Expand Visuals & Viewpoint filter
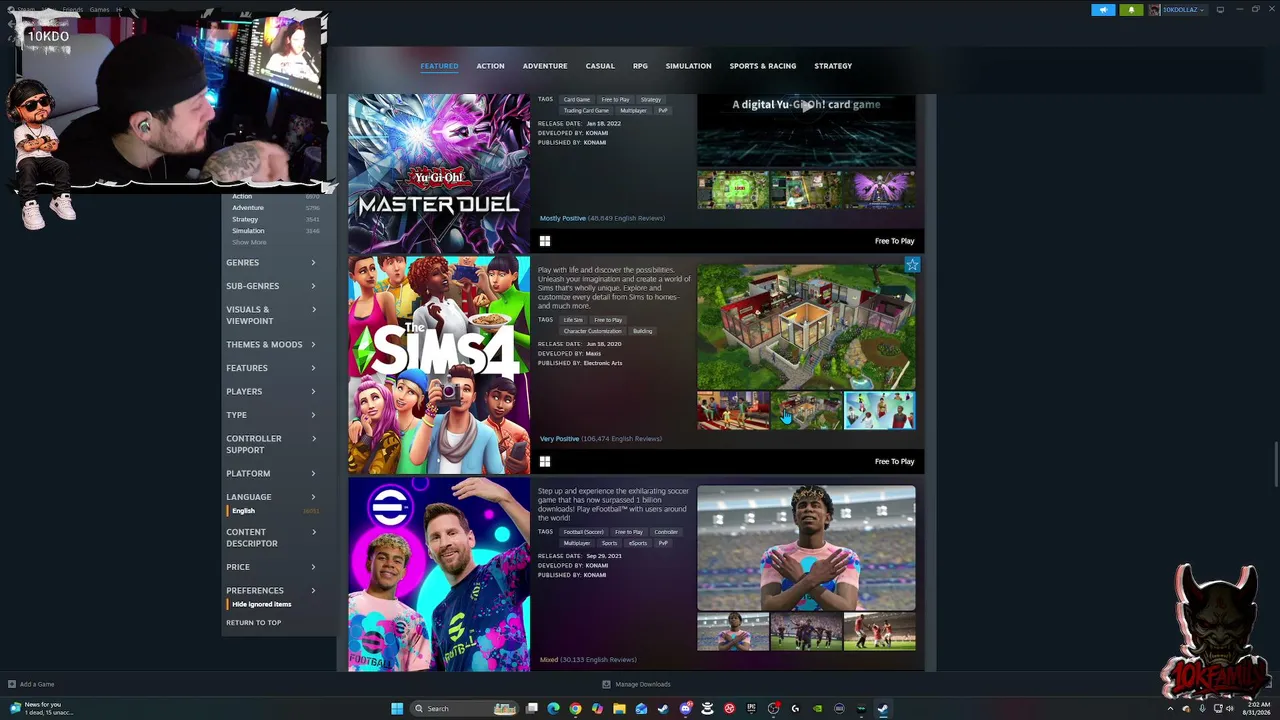The width and height of the screenshot is (1280, 720). 271,315
